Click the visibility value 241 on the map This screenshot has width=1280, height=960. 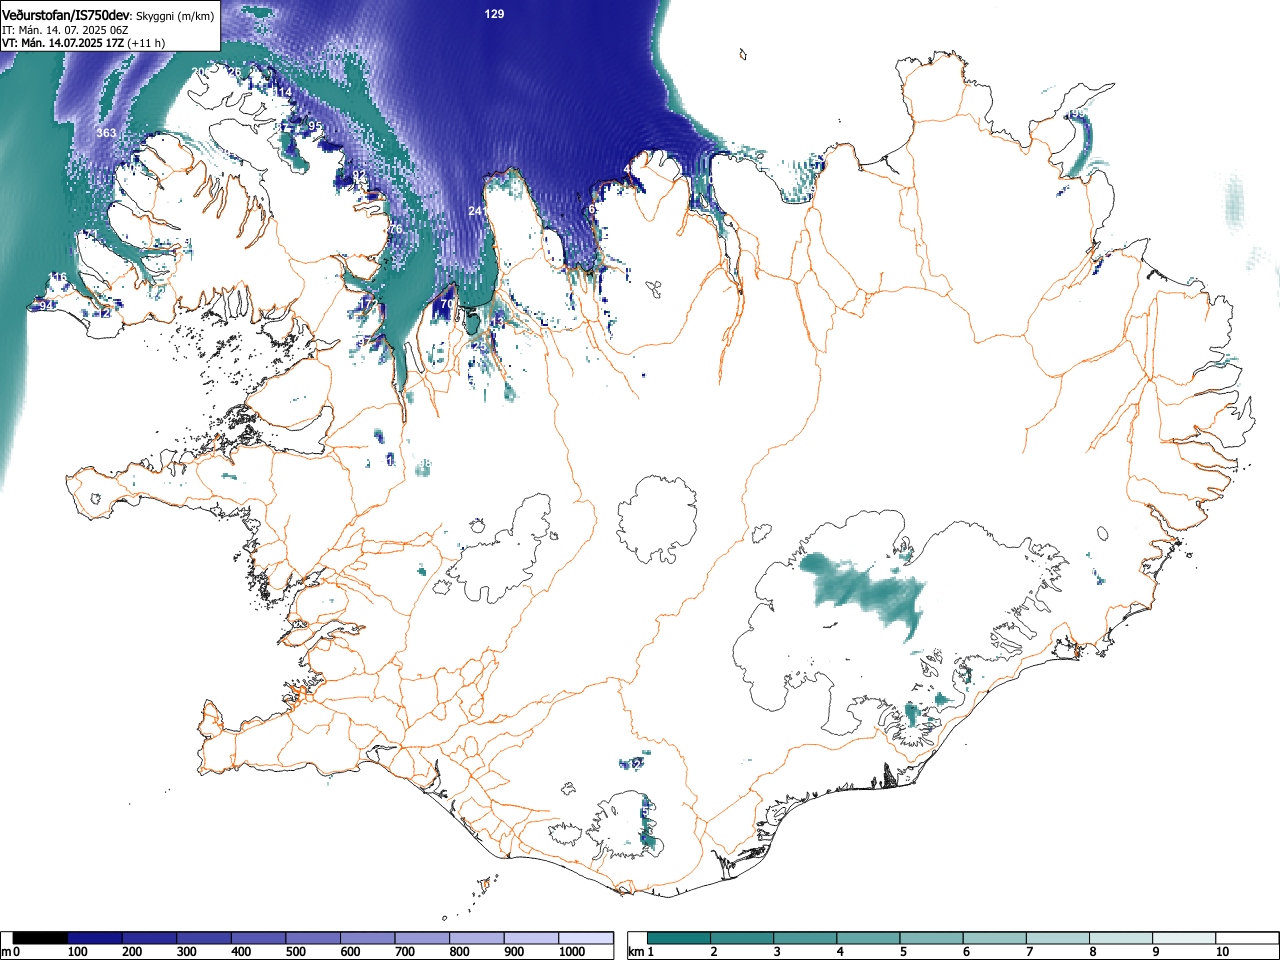click(477, 211)
